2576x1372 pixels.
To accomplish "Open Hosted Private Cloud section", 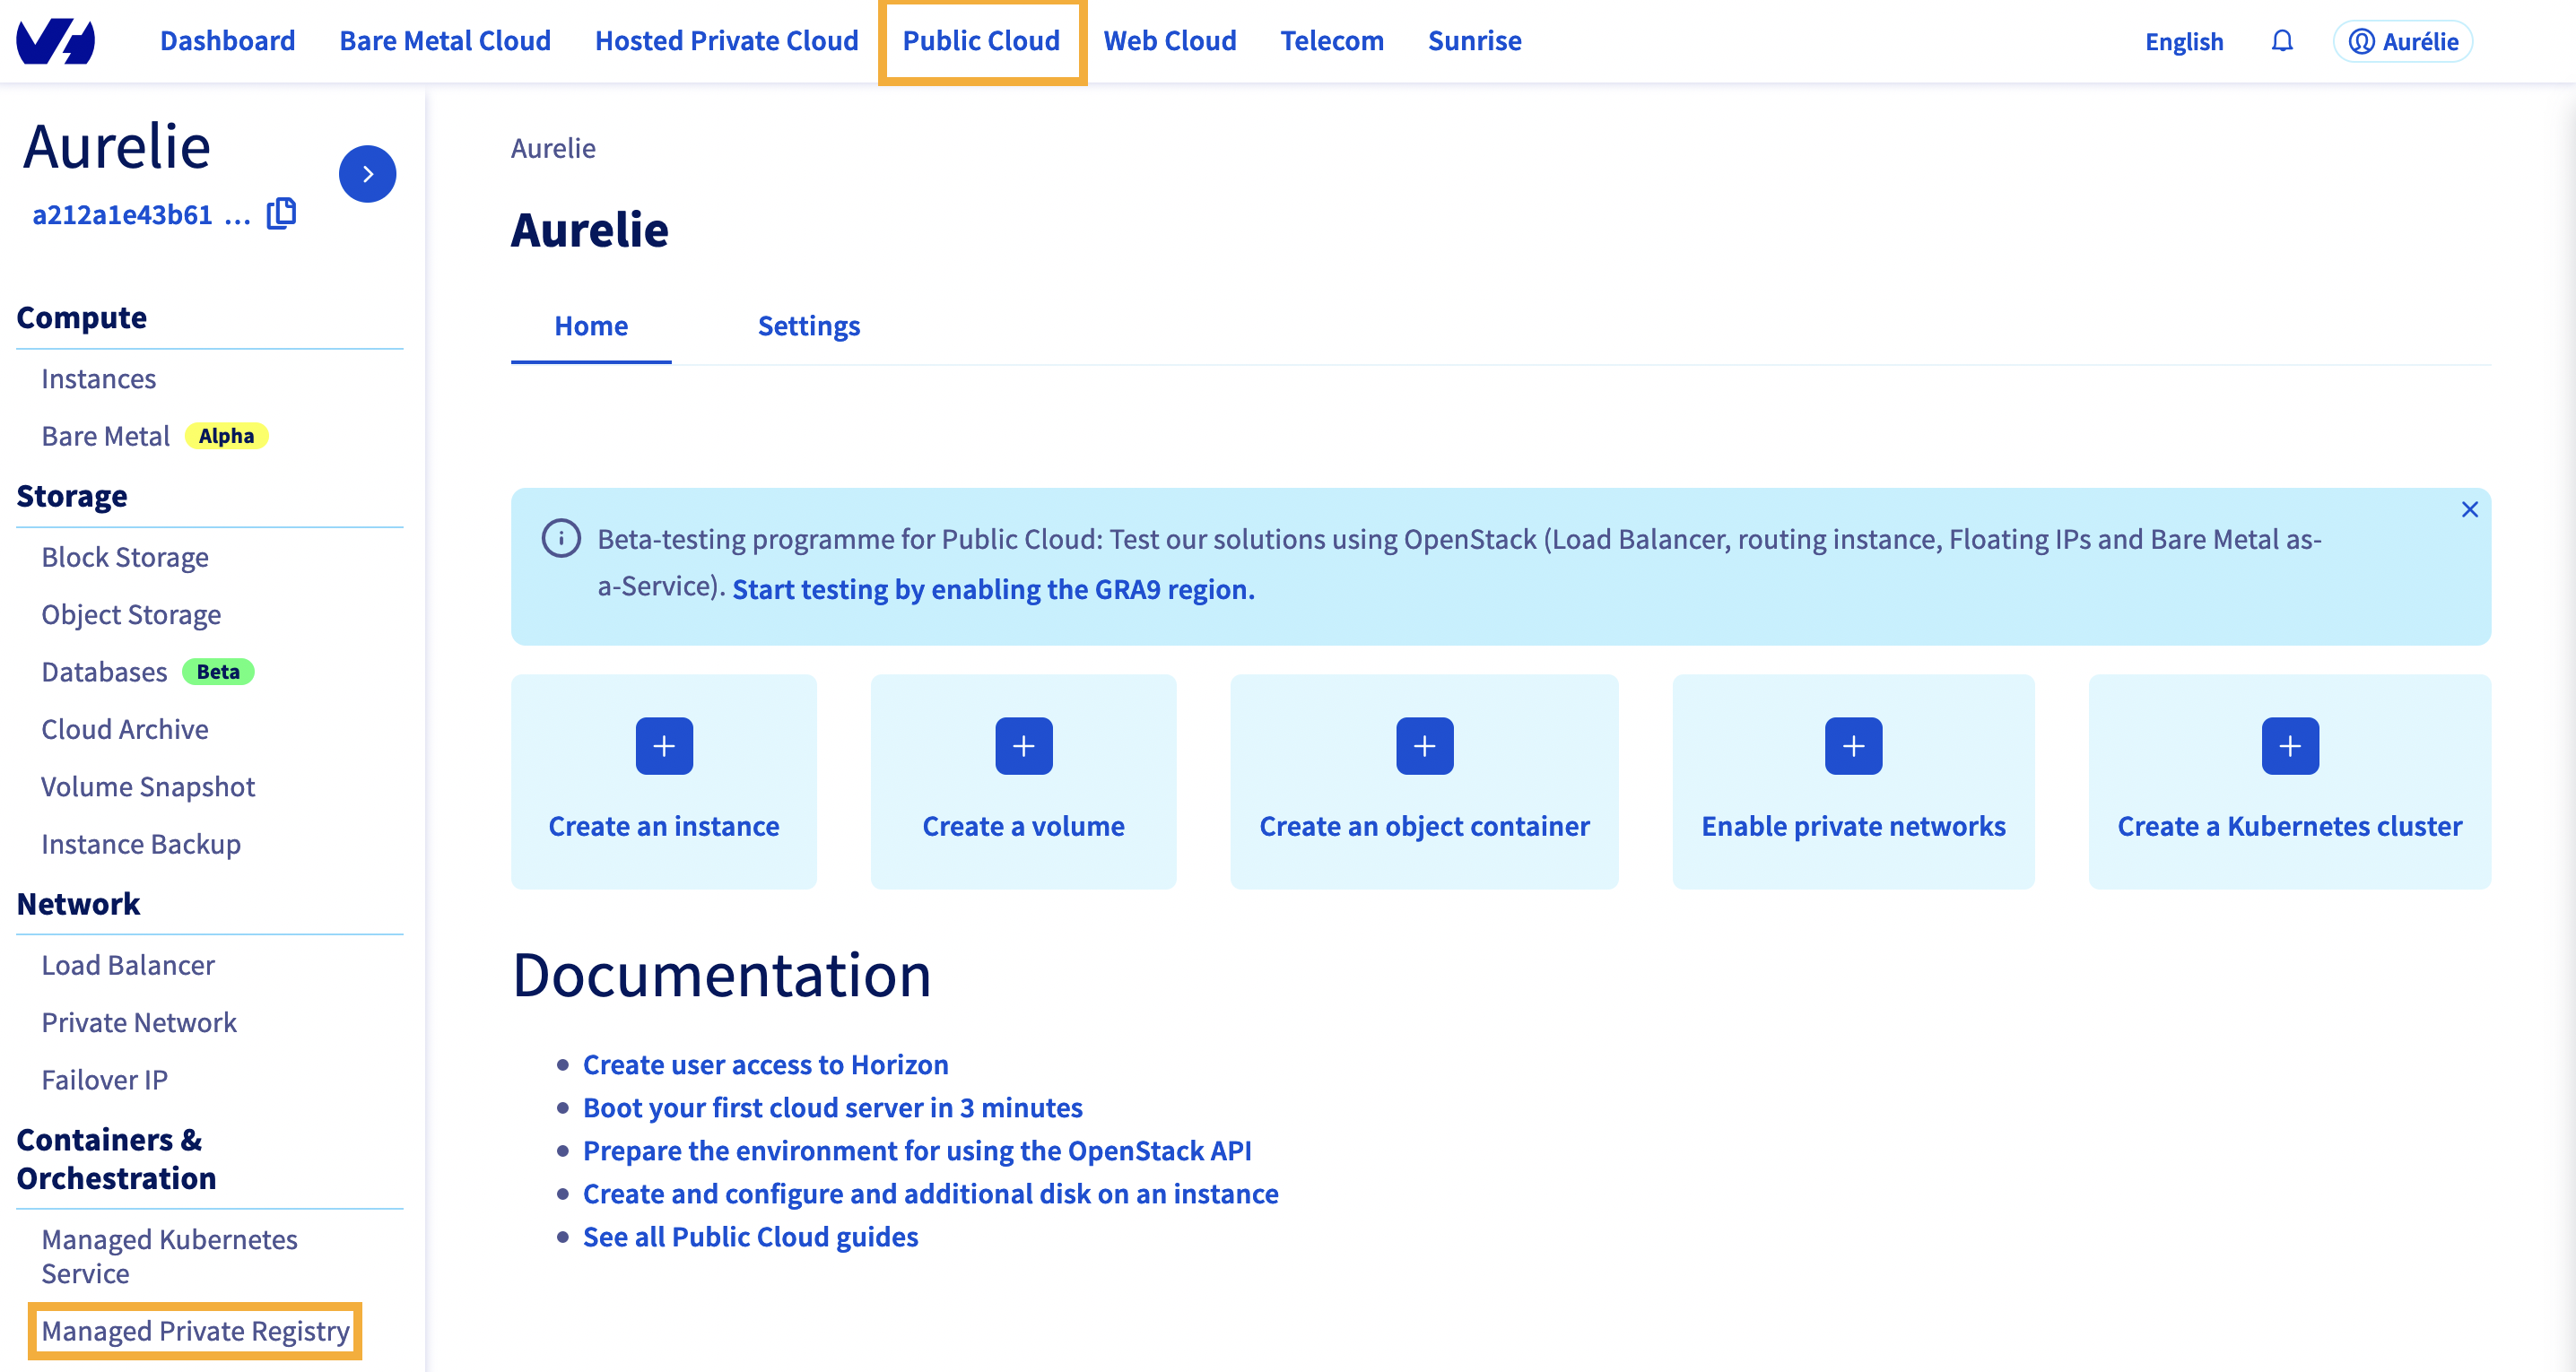I will coord(726,41).
